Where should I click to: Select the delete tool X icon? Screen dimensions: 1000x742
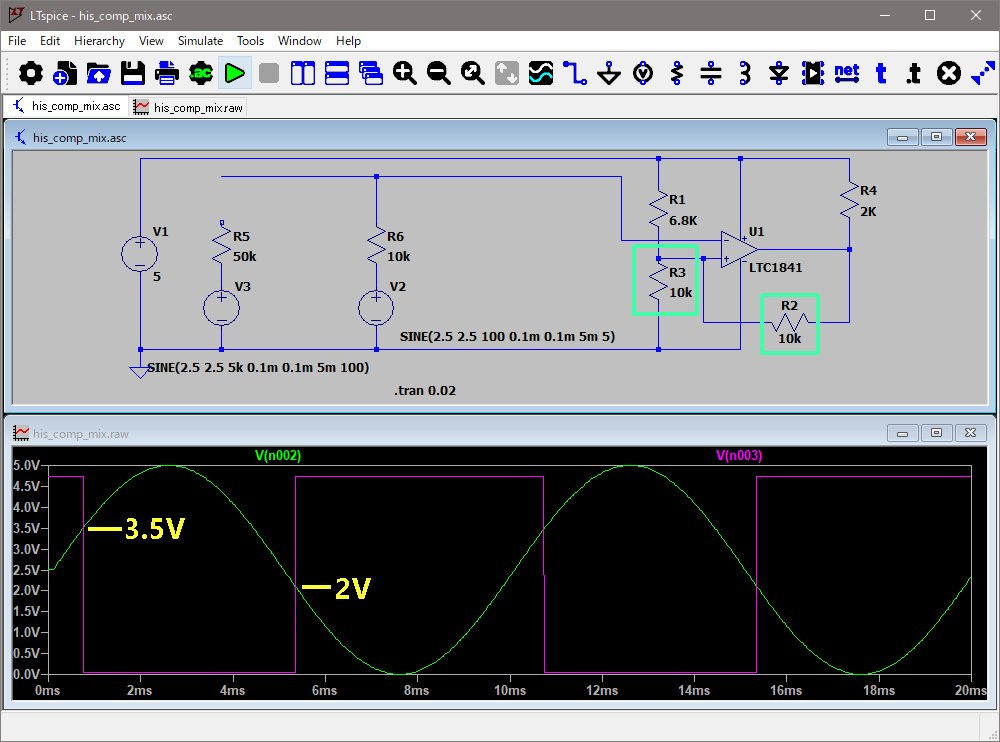pyautogui.click(x=948, y=73)
